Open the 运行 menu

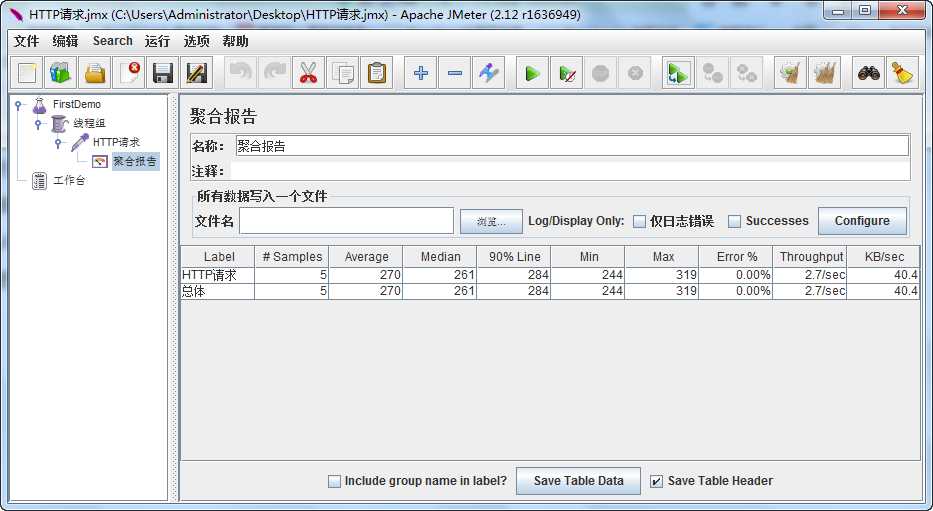click(157, 41)
